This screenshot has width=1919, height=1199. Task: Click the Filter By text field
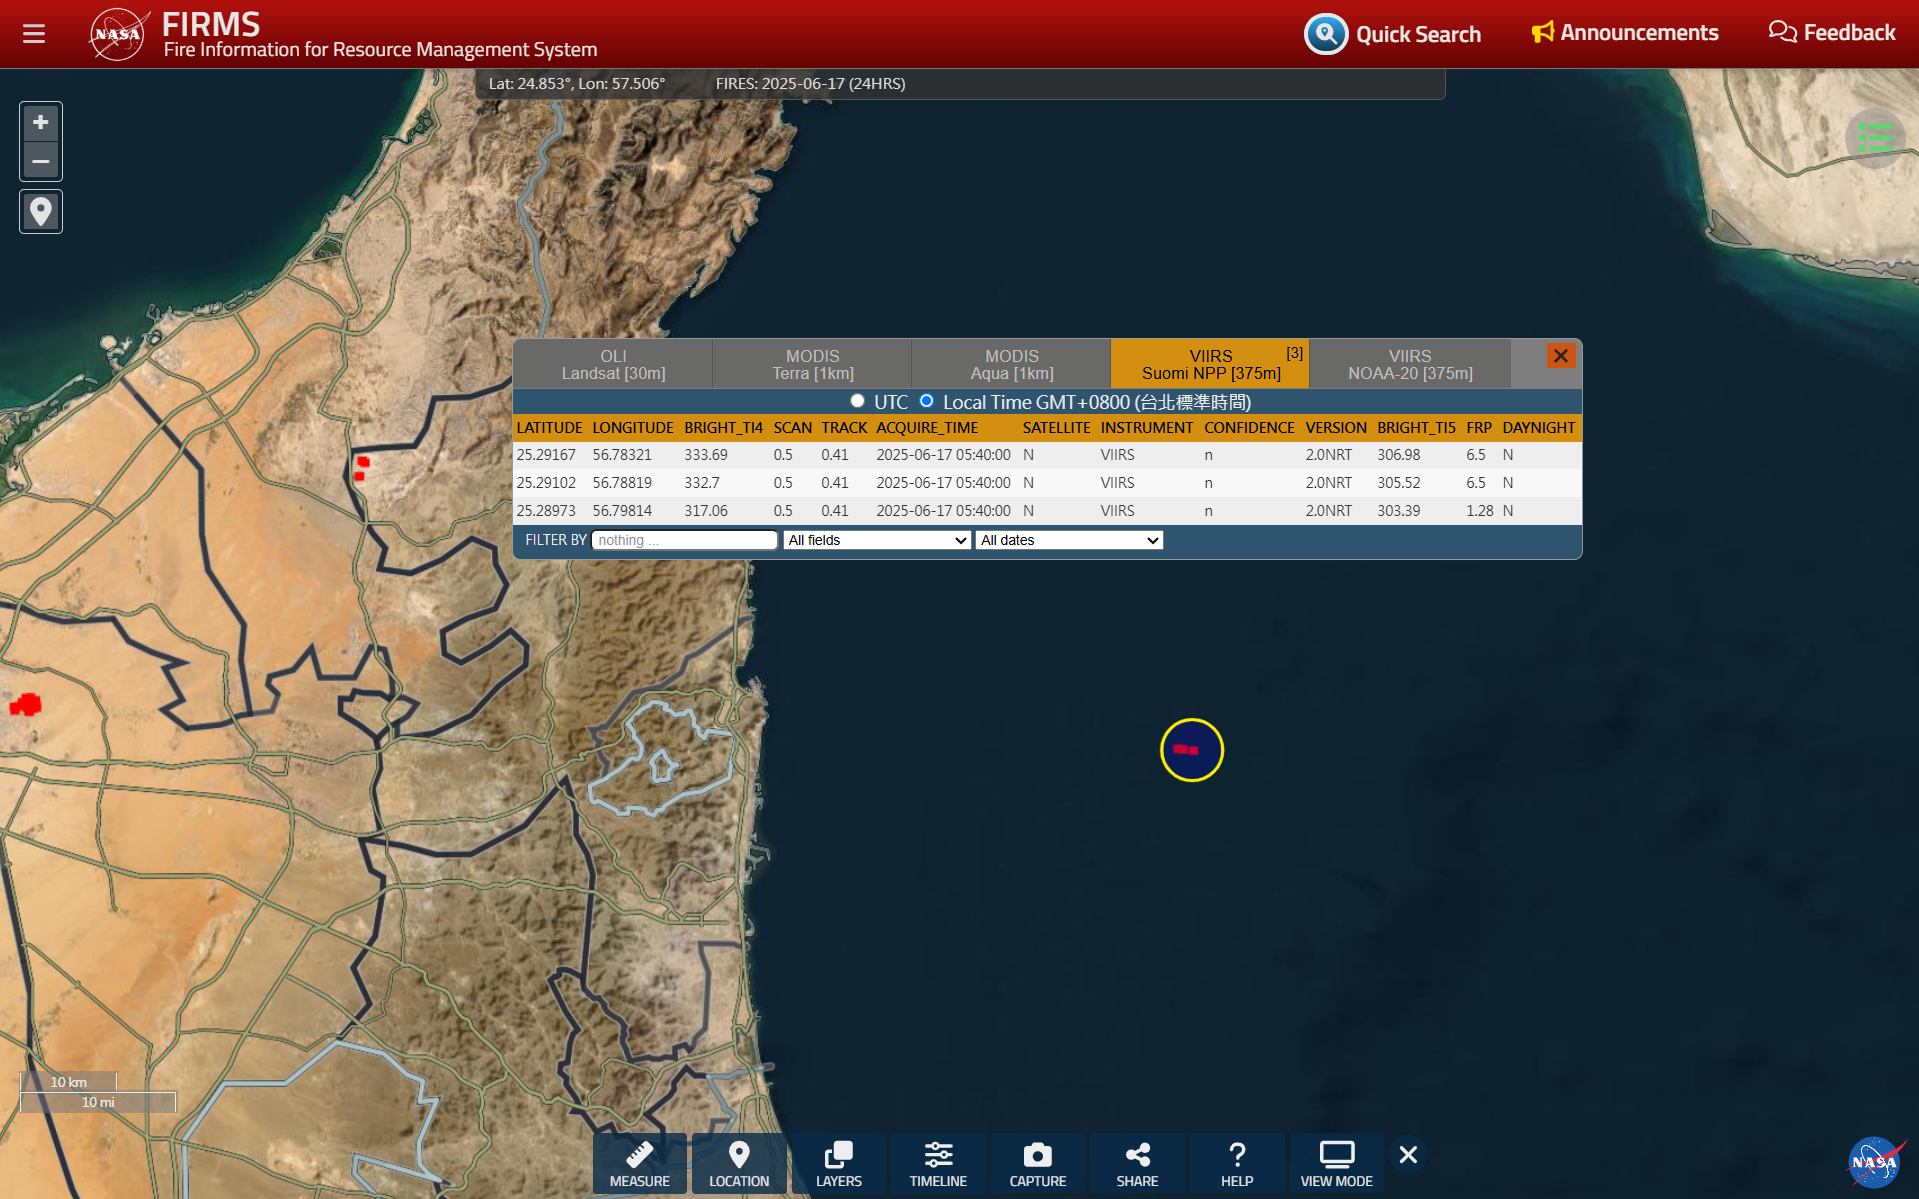[684, 540]
